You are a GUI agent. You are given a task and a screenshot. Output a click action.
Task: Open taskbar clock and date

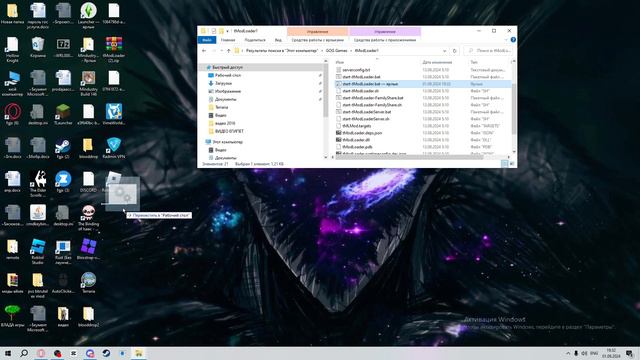pos(611,353)
